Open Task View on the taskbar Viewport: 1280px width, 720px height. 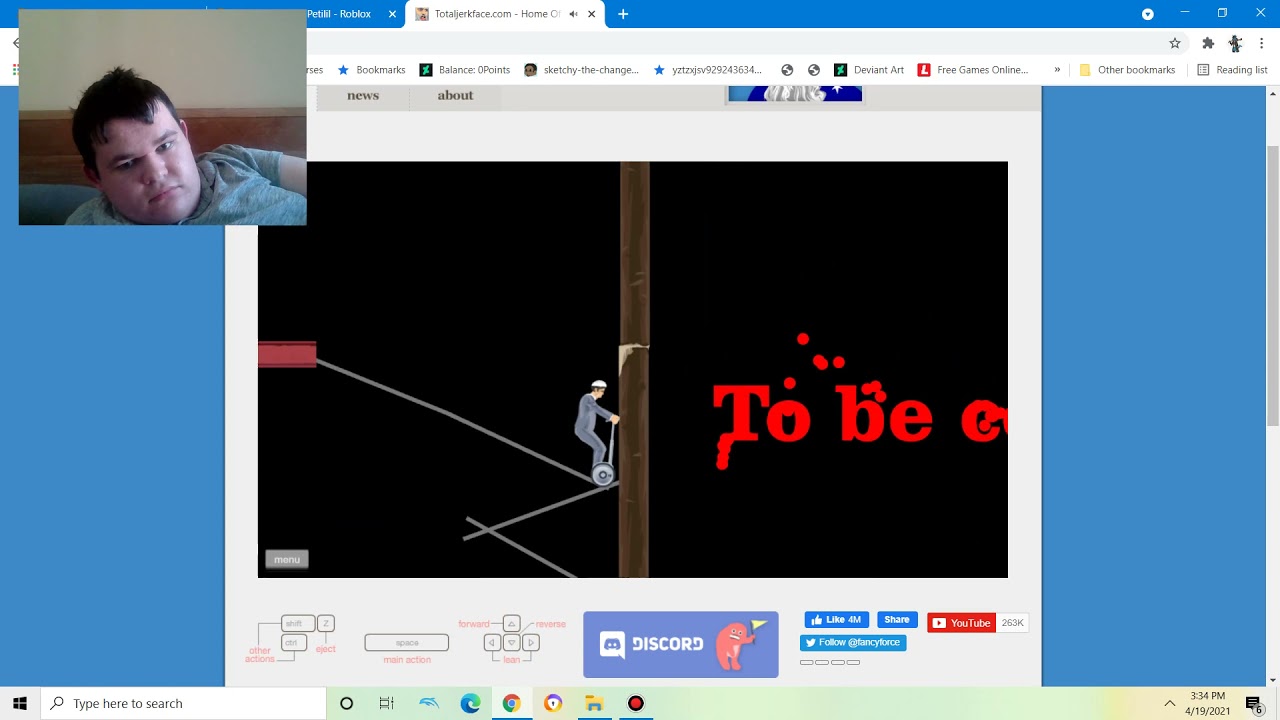tap(387, 703)
